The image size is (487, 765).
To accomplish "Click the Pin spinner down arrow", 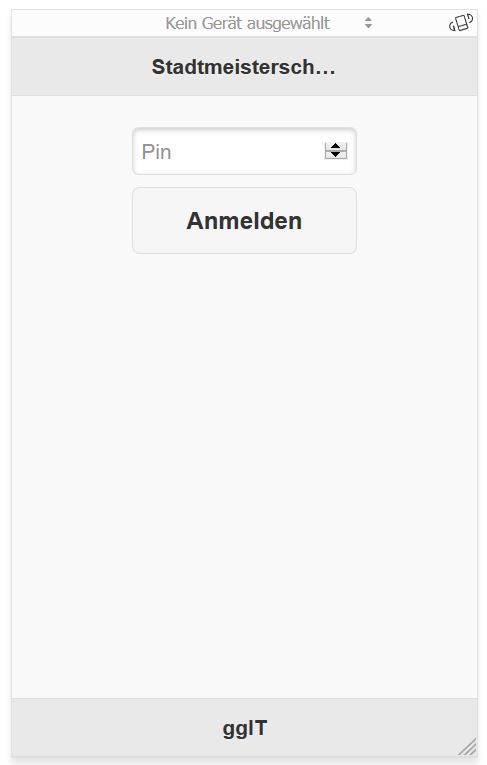I will tap(336, 155).
